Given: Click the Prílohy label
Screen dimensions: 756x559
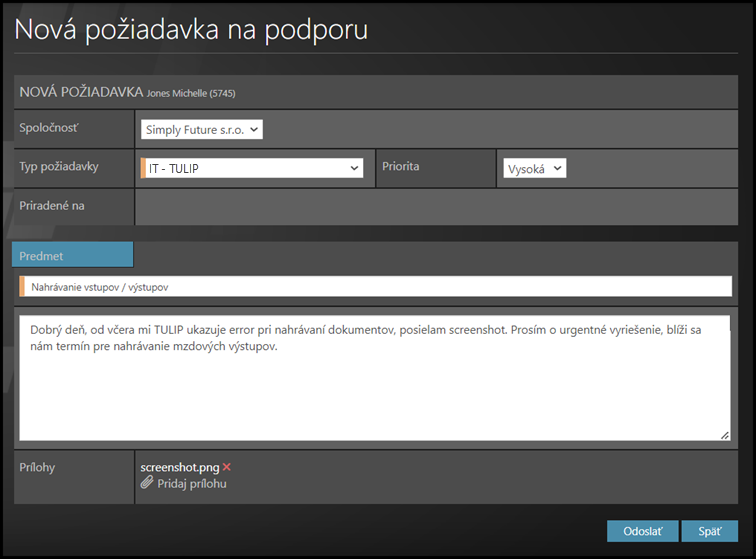Looking at the screenshot, I should (x=37, y=467).
